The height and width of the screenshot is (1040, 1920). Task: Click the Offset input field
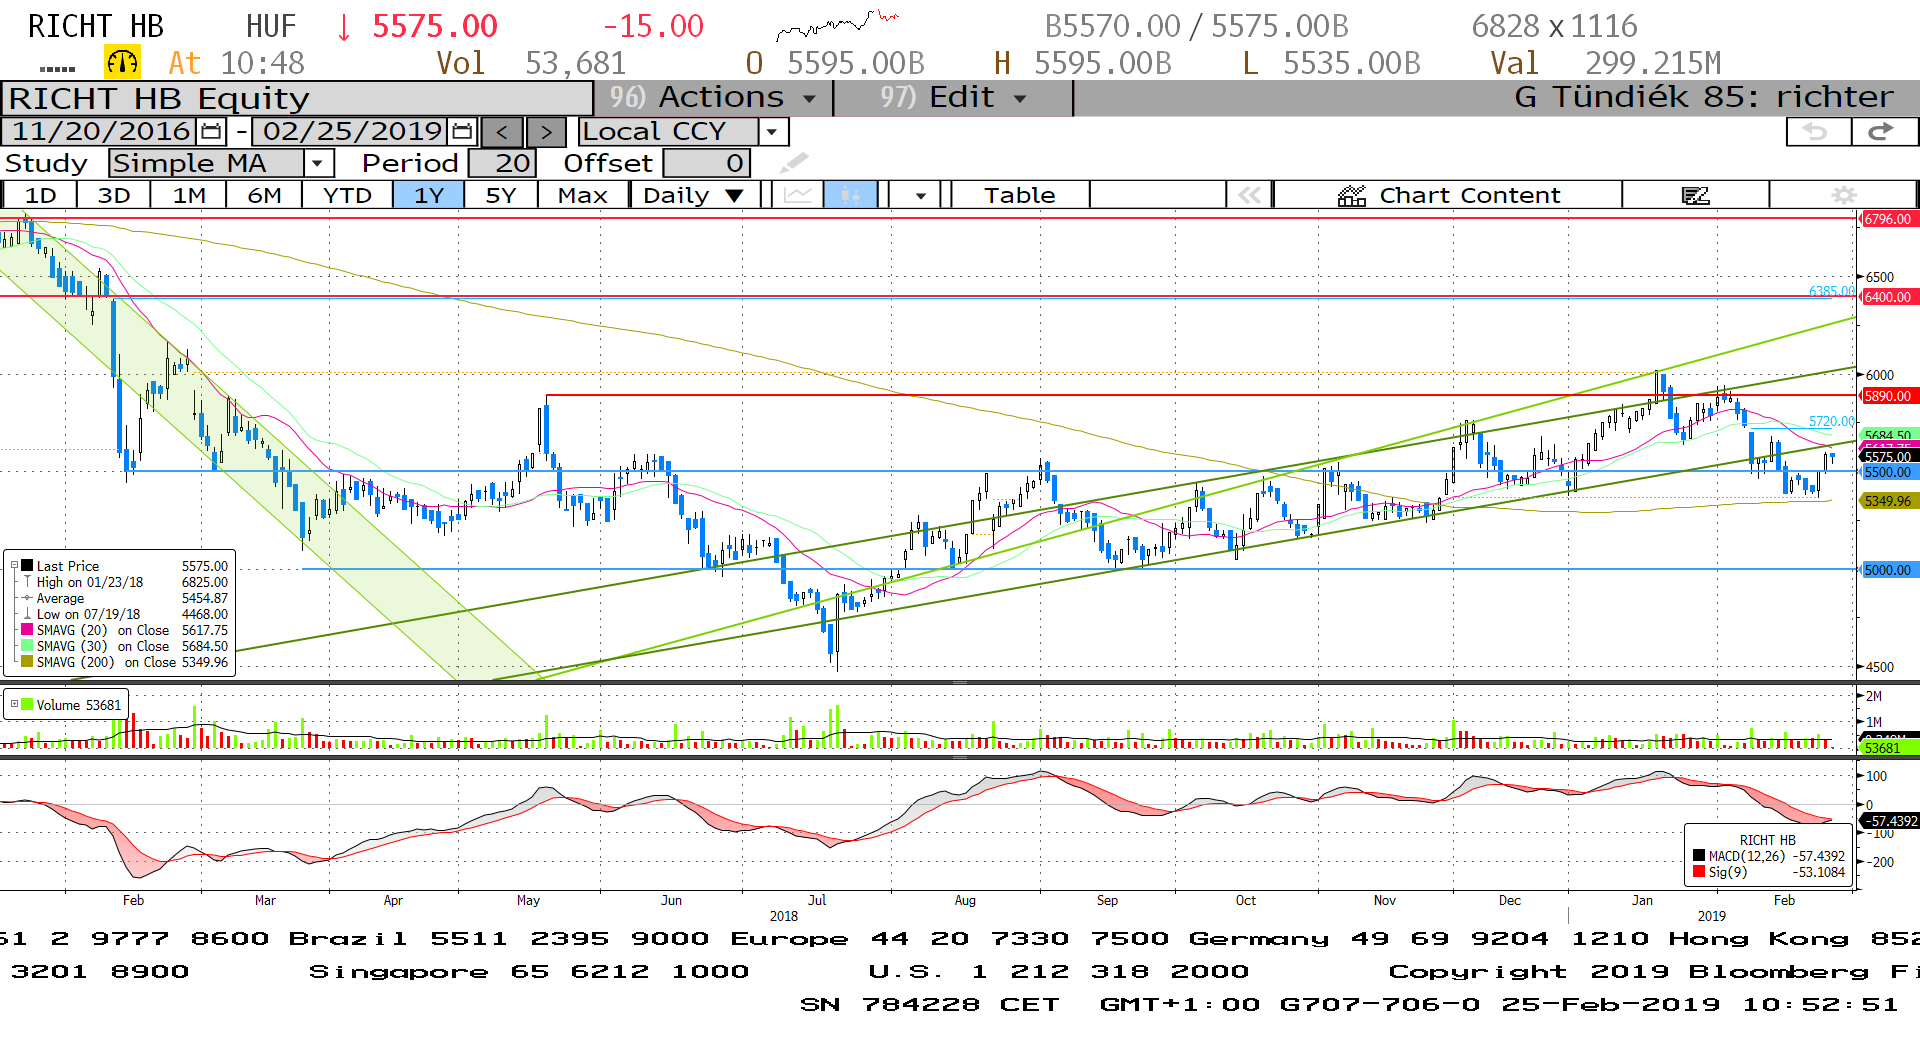[x=706, y=163]
